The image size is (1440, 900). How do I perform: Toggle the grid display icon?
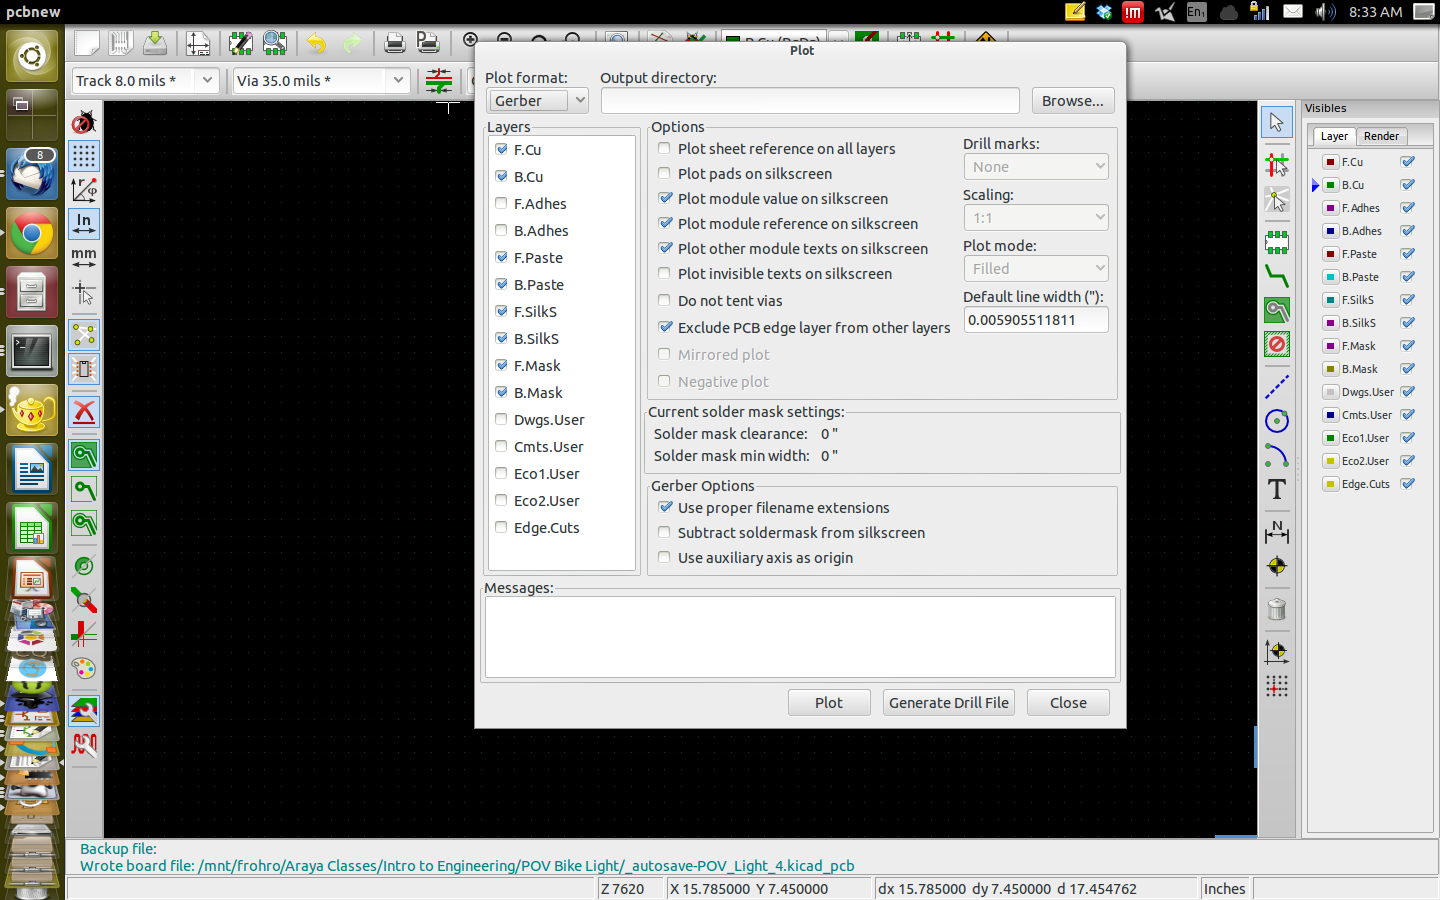coord(84,156)
